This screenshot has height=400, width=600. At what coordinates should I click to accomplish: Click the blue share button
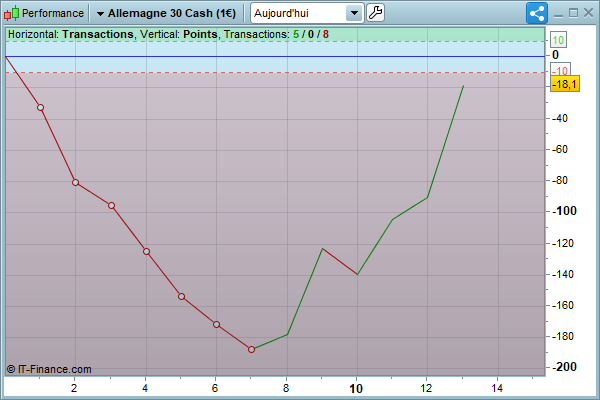pyautogui.click(x=536, y=13)
